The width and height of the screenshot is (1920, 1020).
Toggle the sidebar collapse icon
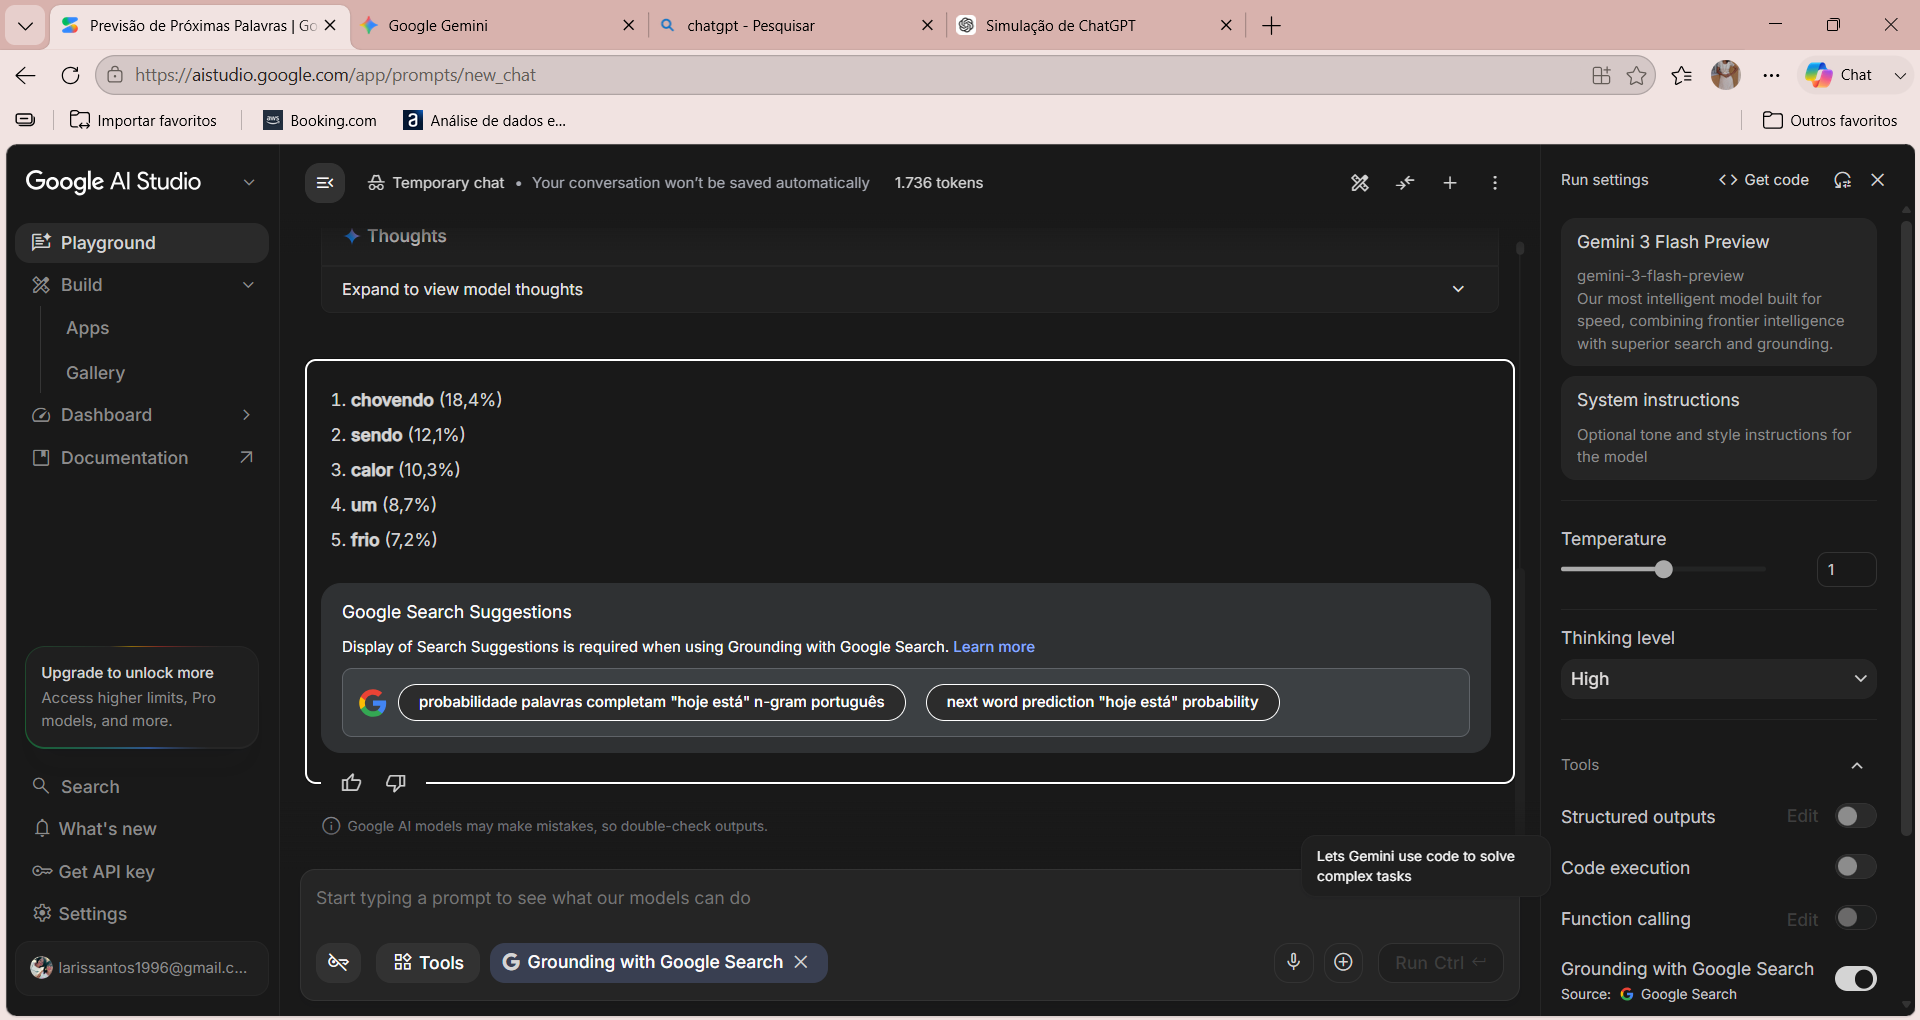325,183
